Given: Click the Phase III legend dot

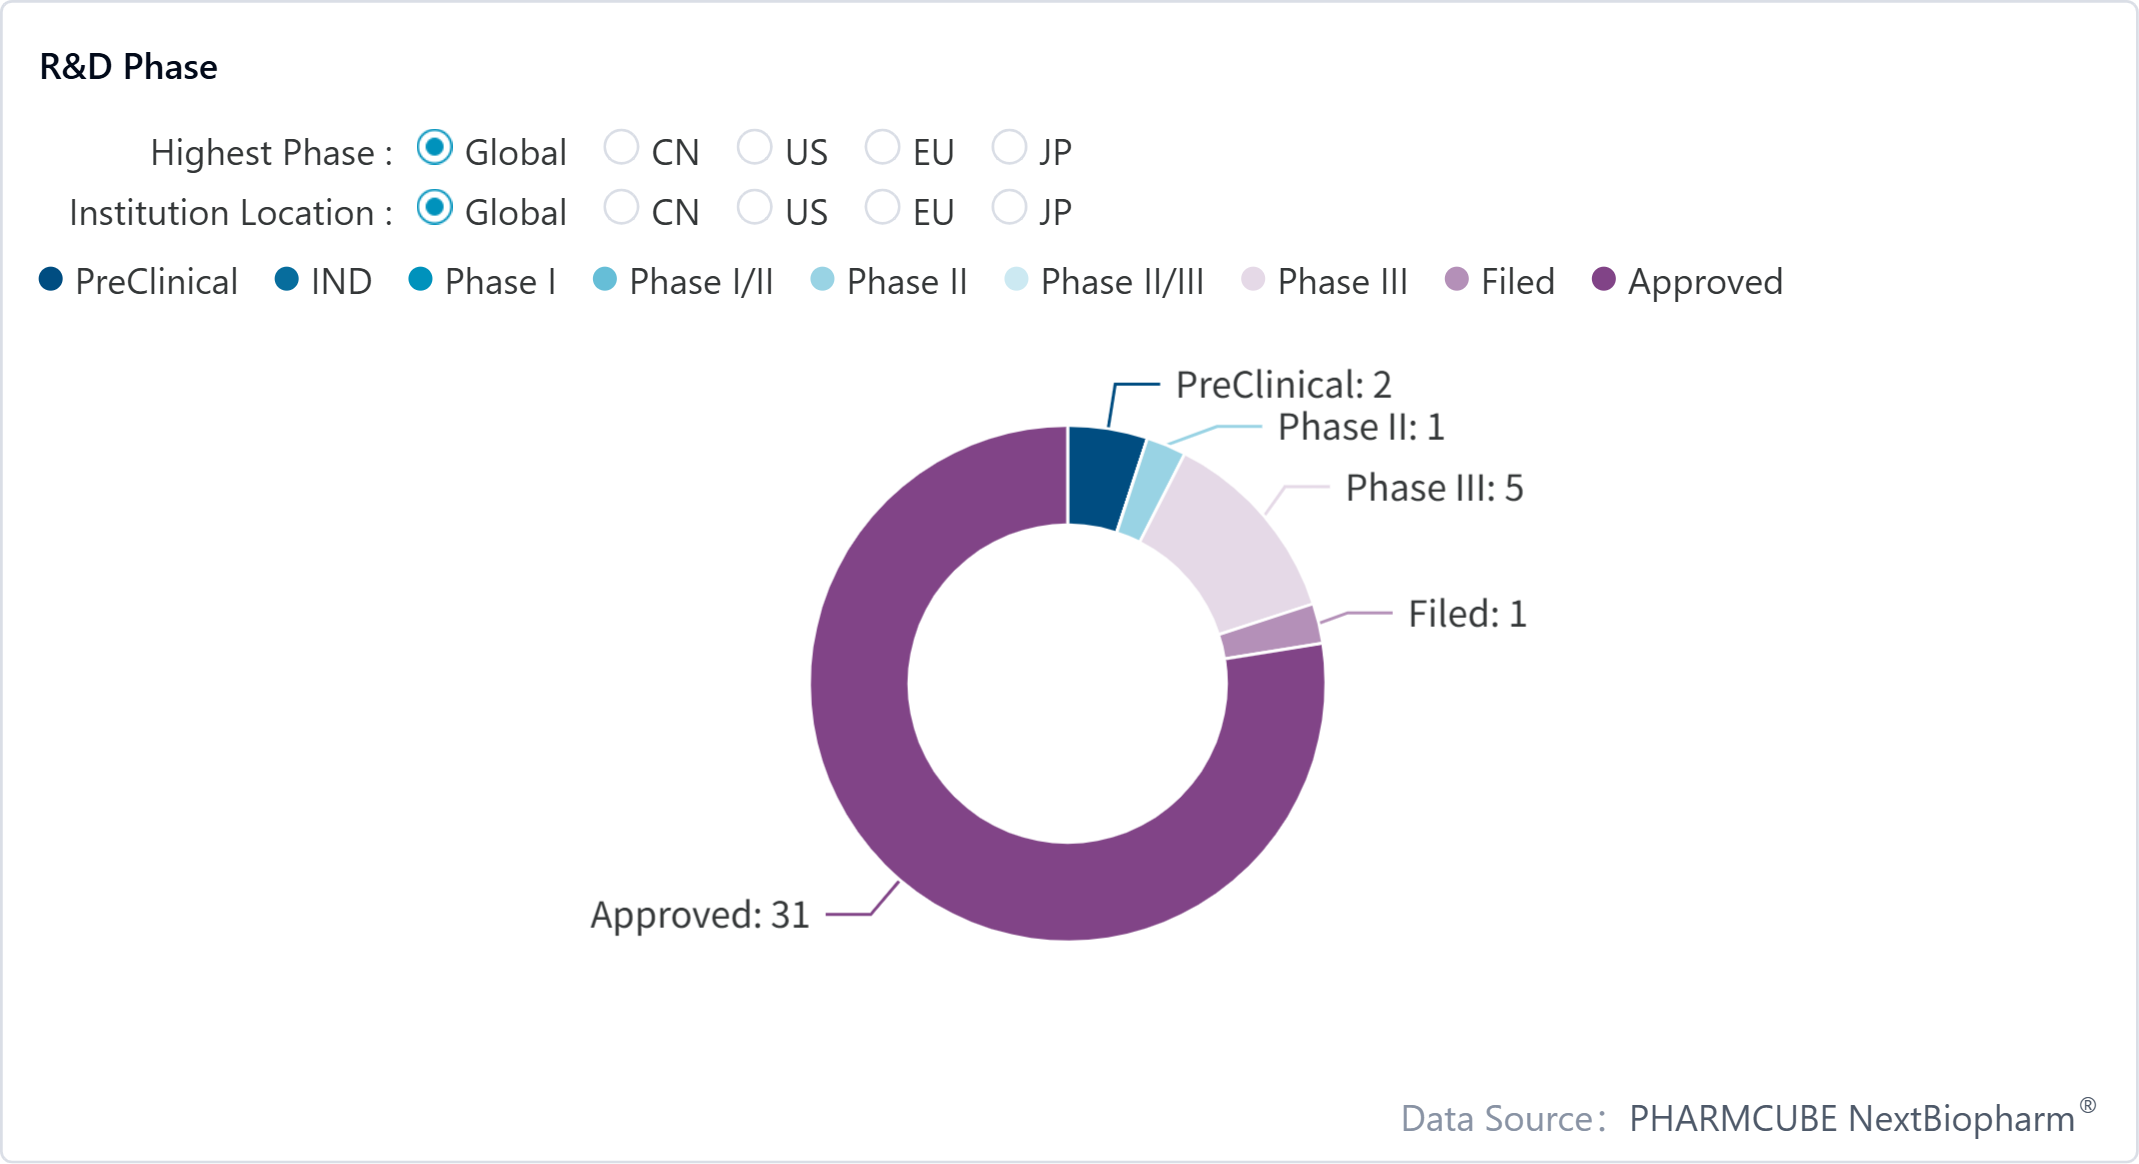Looking at the screenshot, I should pyautogui.click(x=1253, y=280).
